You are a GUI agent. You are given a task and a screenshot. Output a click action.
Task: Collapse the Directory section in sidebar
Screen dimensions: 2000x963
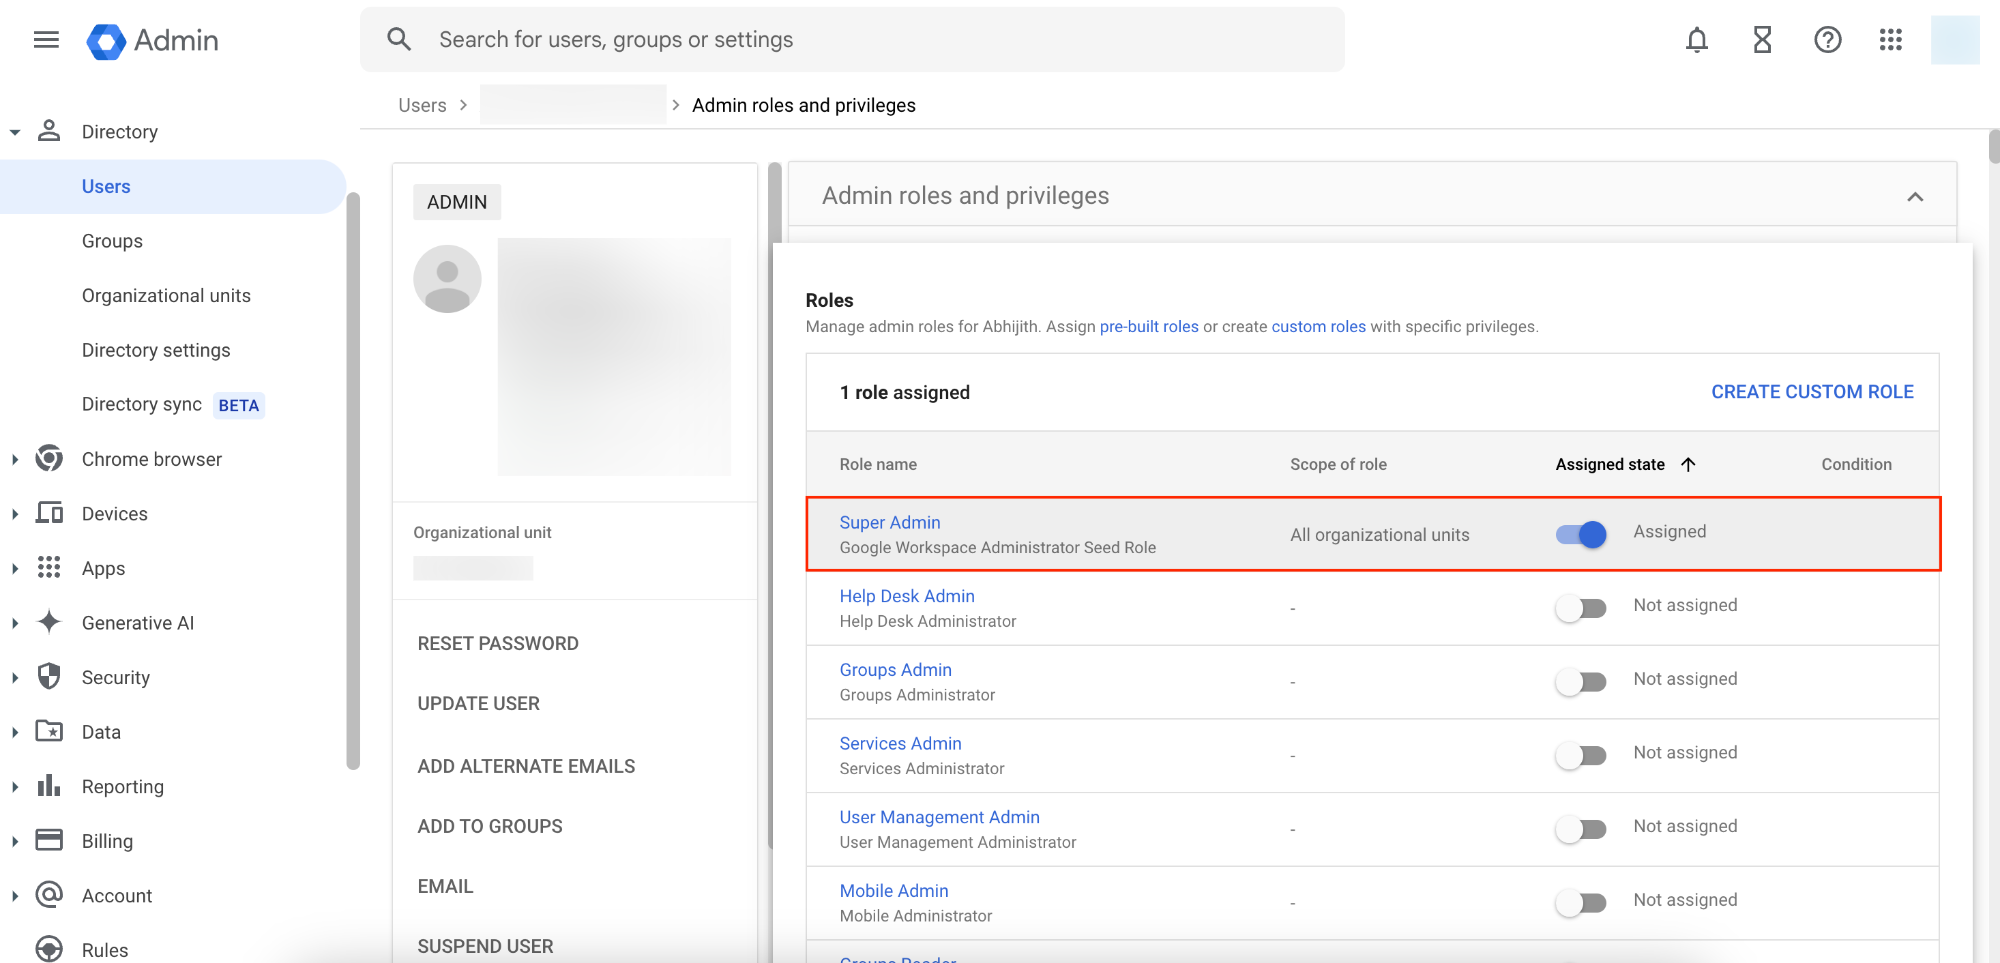coord(14,131)
